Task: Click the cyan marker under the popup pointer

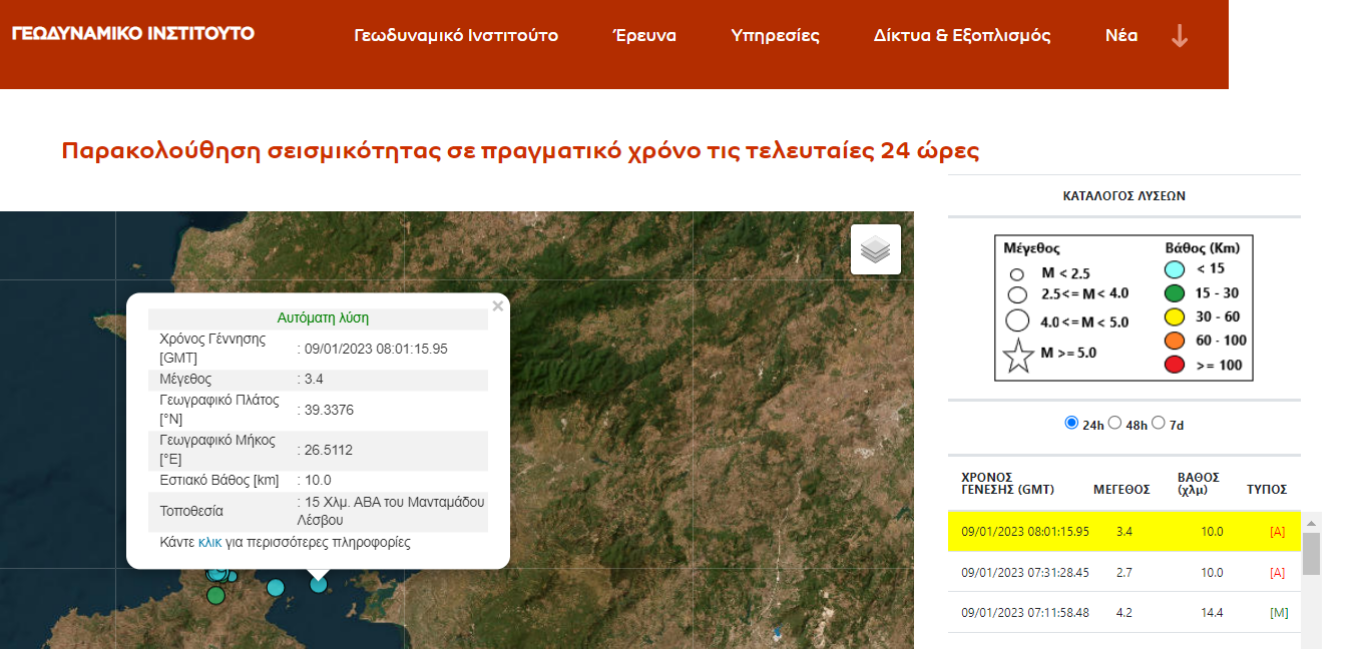Action: [318, 584]
